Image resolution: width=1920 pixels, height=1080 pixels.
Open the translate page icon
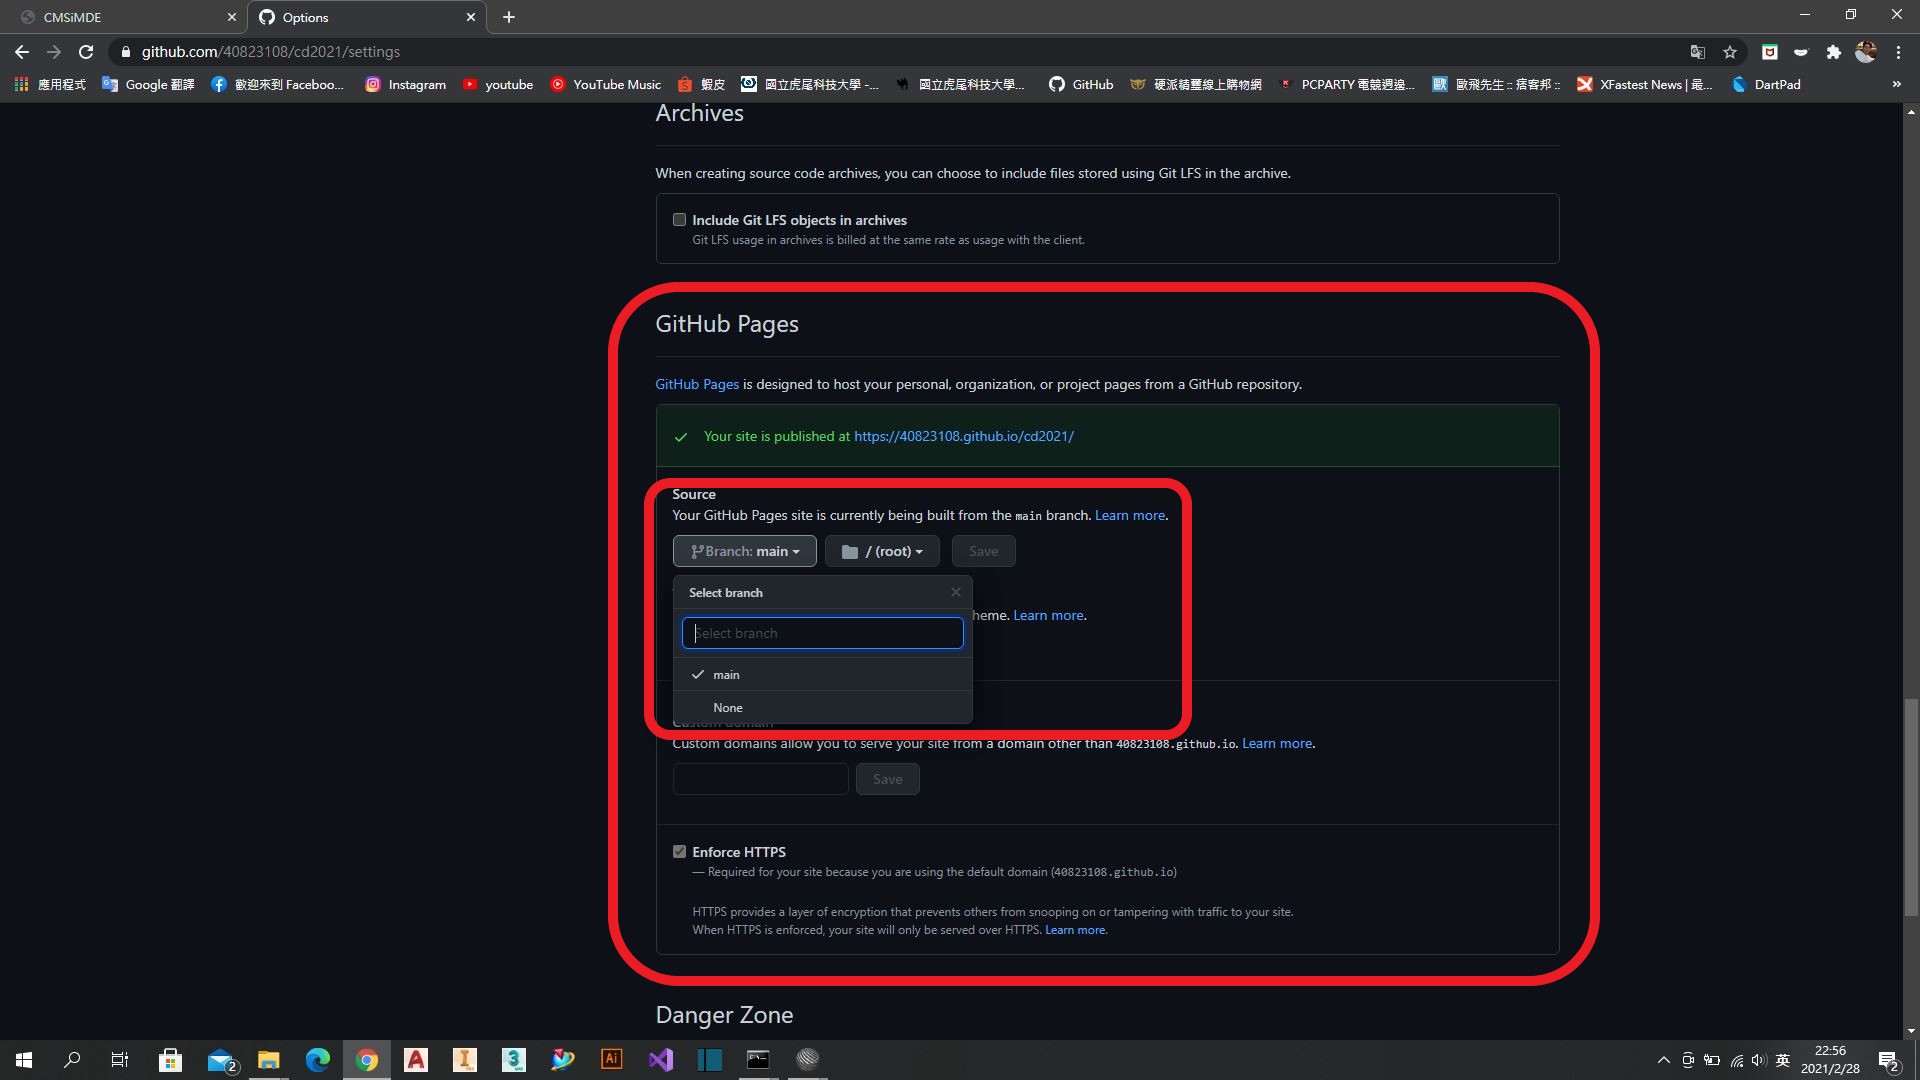pos(1698,52)
